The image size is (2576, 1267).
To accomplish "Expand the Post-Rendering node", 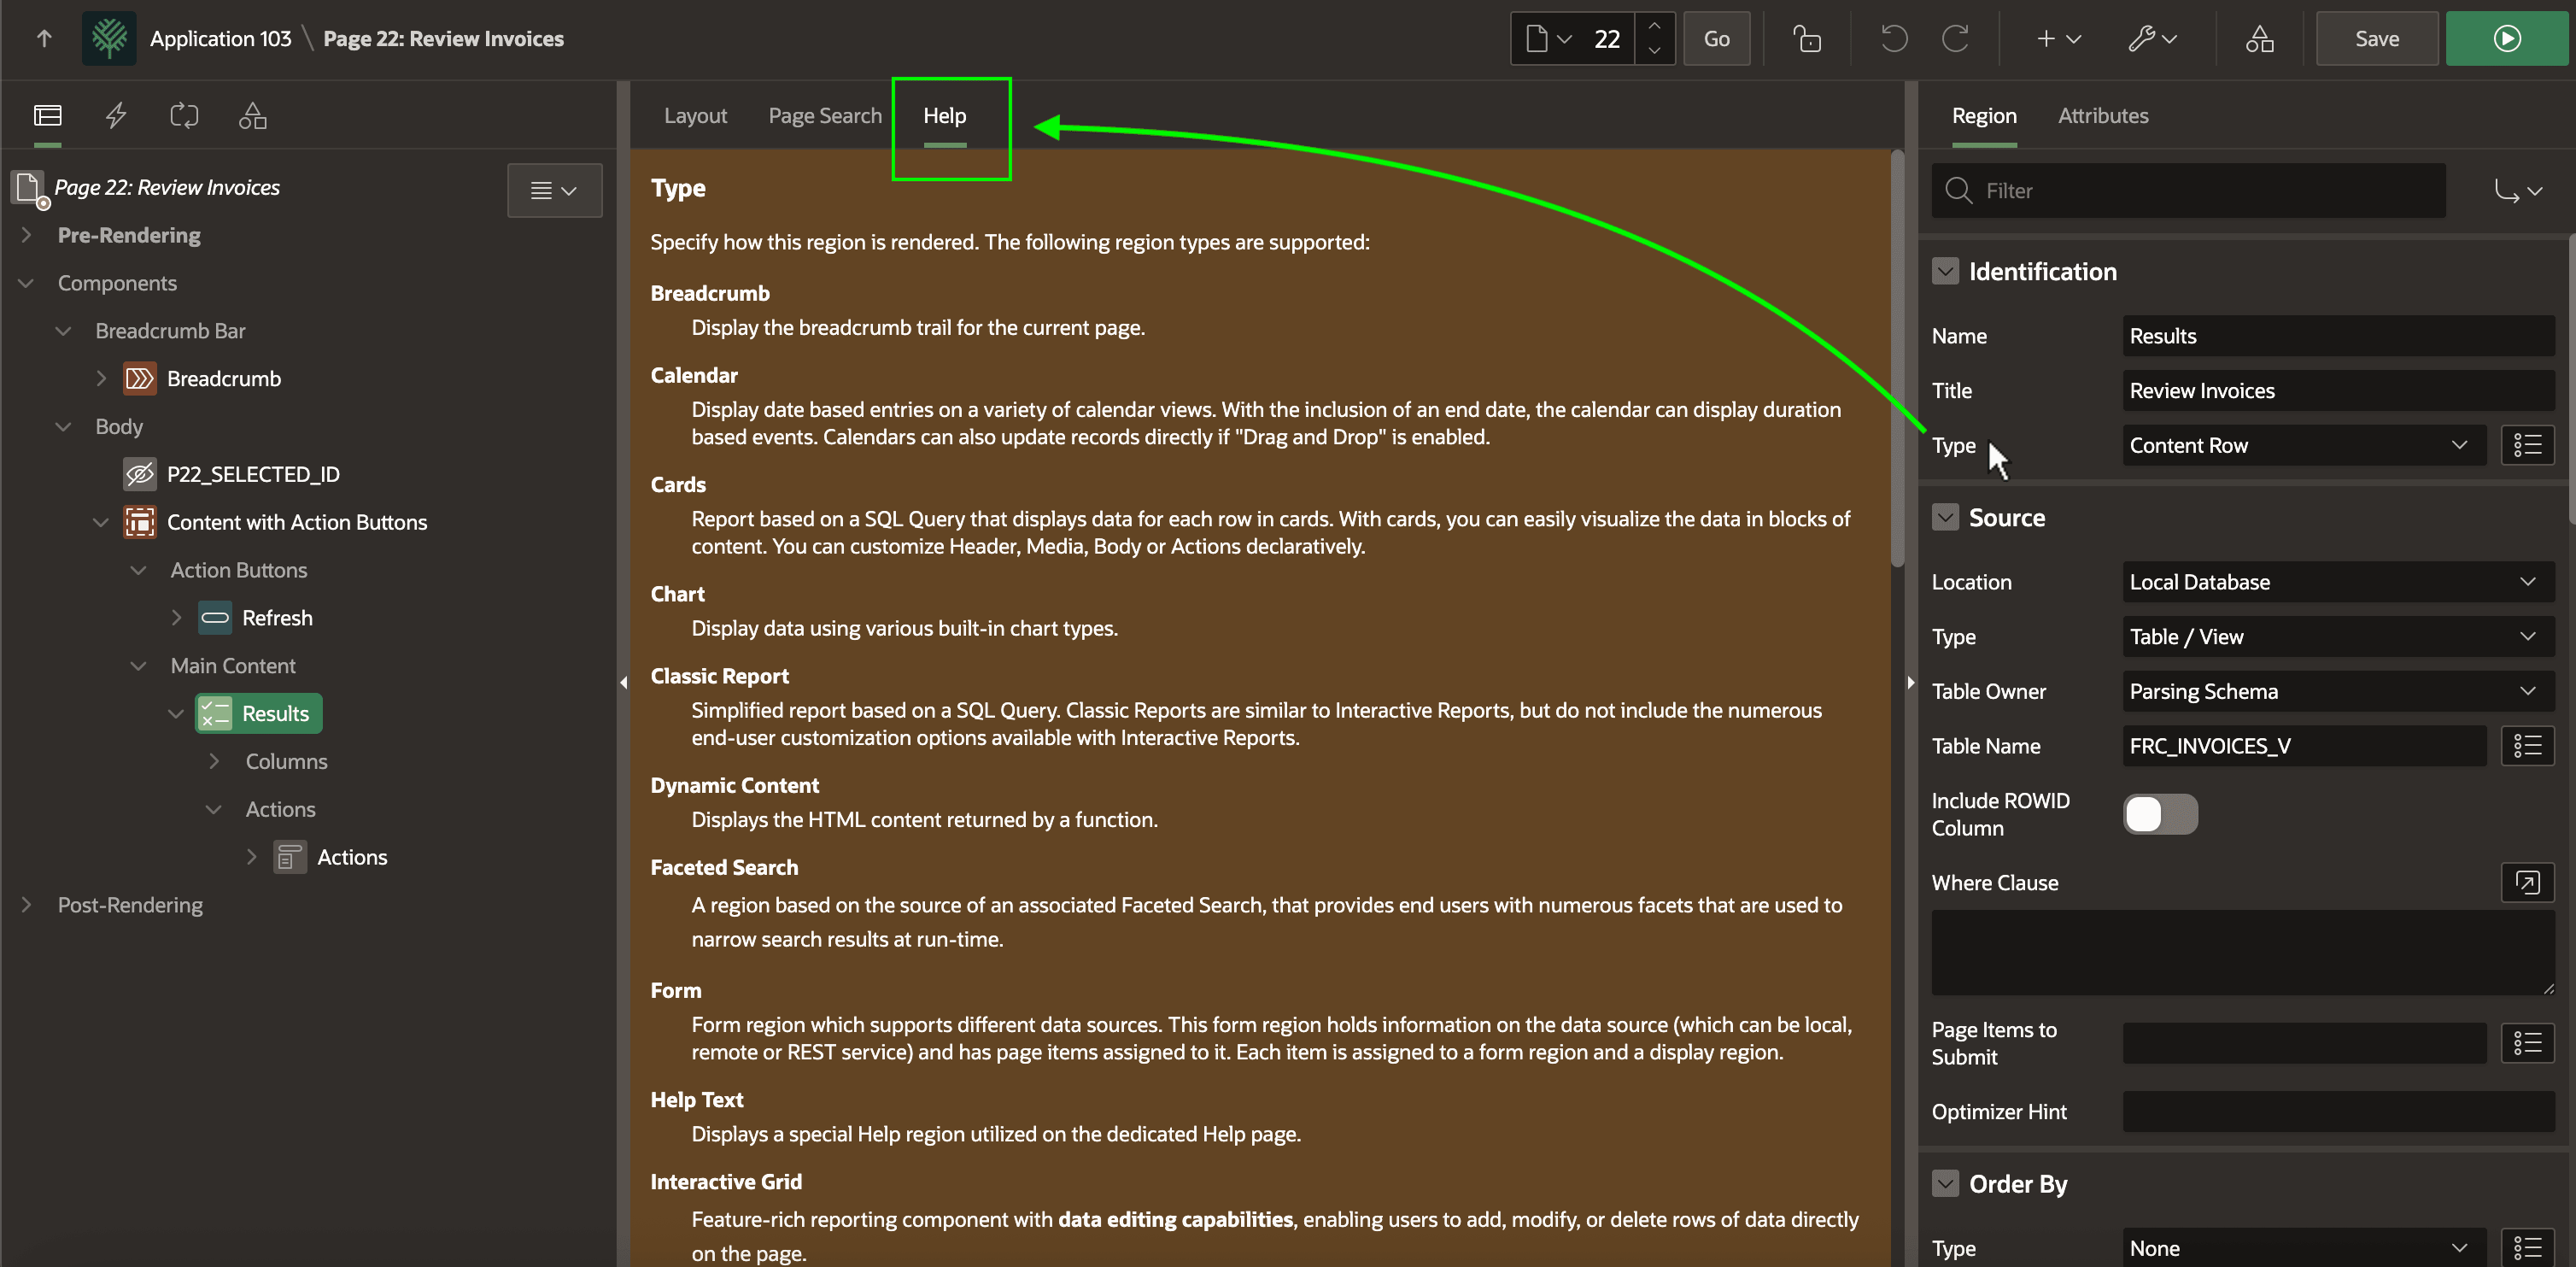I will (27, 905).
